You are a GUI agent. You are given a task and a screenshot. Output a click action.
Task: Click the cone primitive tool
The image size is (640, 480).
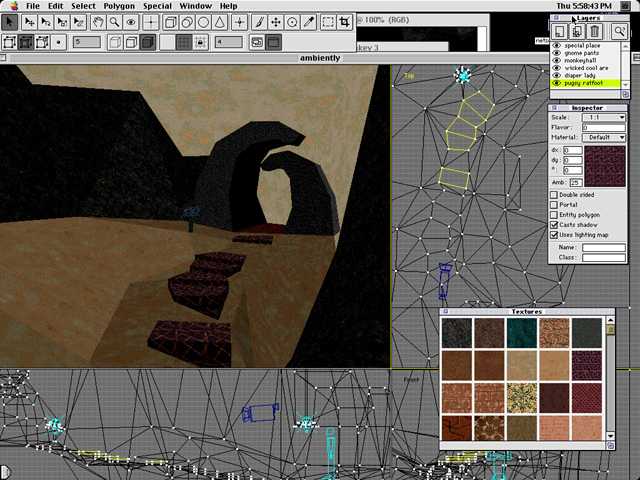click(x=222, y=21)
